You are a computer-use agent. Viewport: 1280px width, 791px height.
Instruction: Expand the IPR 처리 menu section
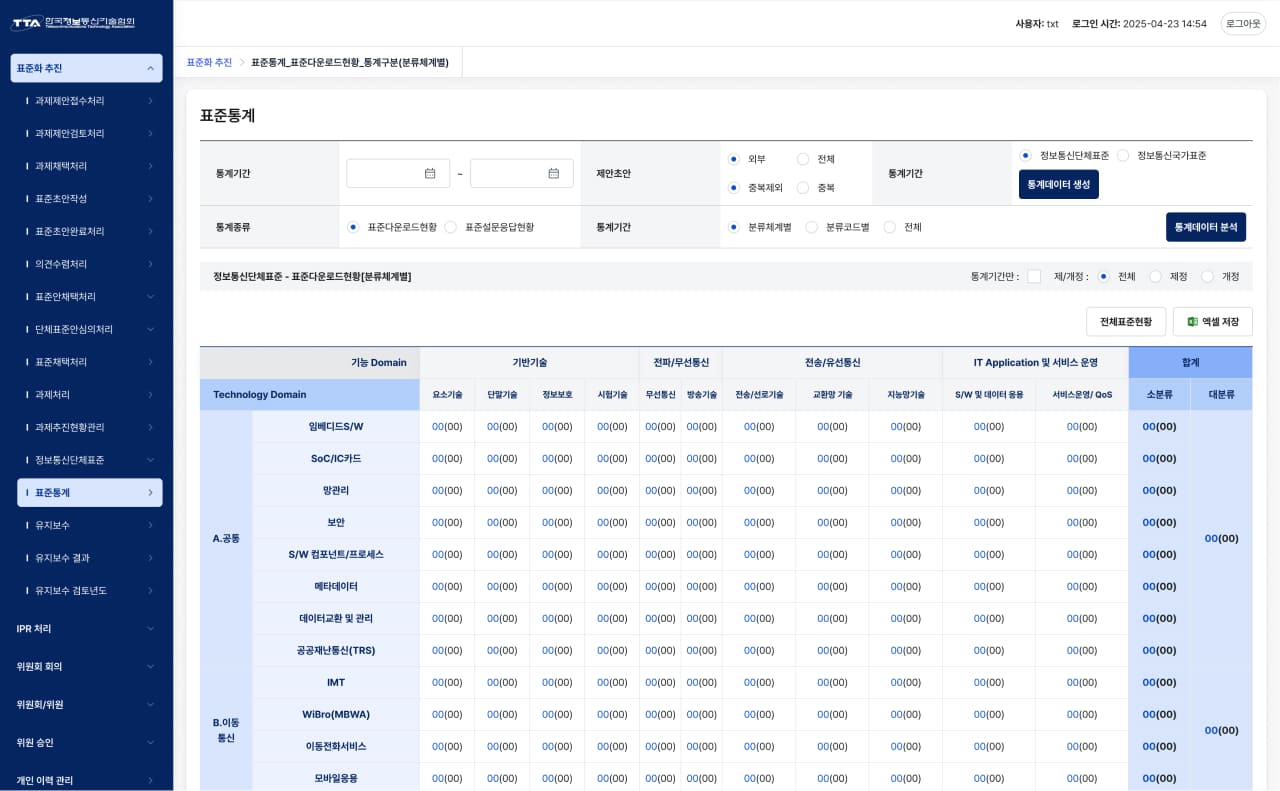pos(150,629)
